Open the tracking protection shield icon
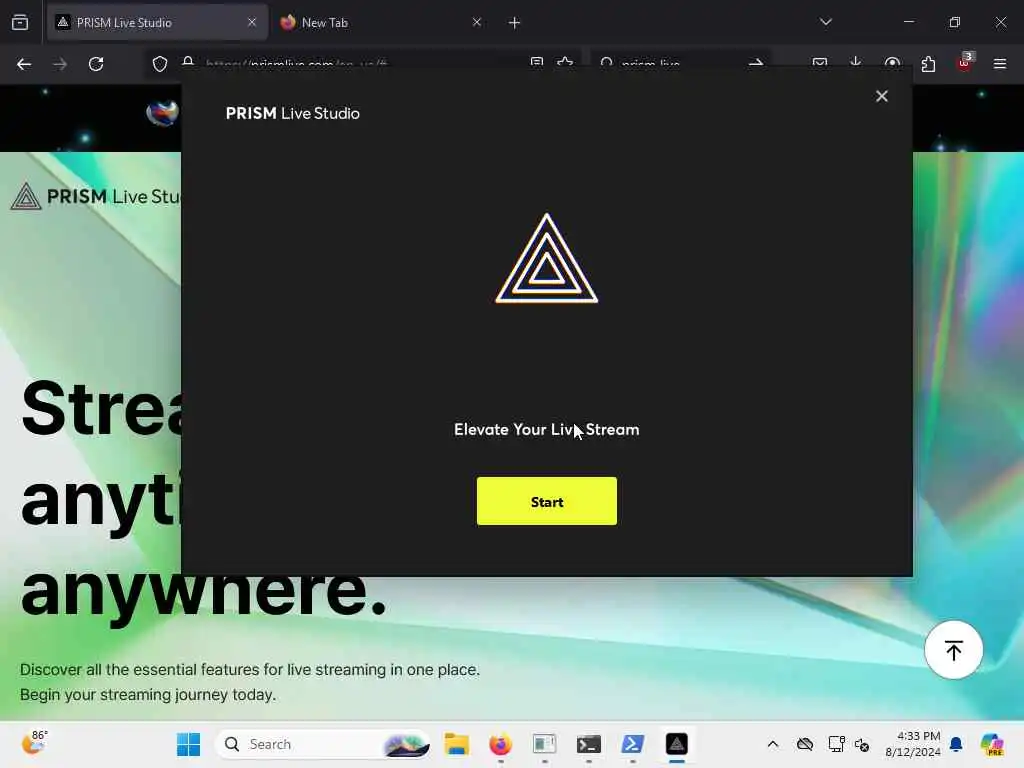The image size is (1024, 768). coord(160,64)
